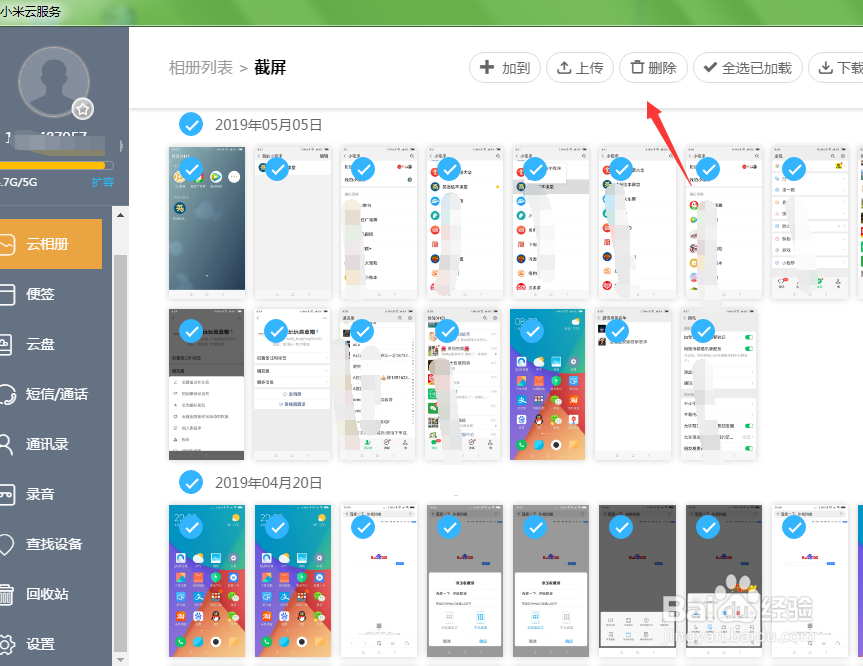863x666 pixels.
Task: Click the sidebar scrollbar down arrow
Action: [121, 658]
